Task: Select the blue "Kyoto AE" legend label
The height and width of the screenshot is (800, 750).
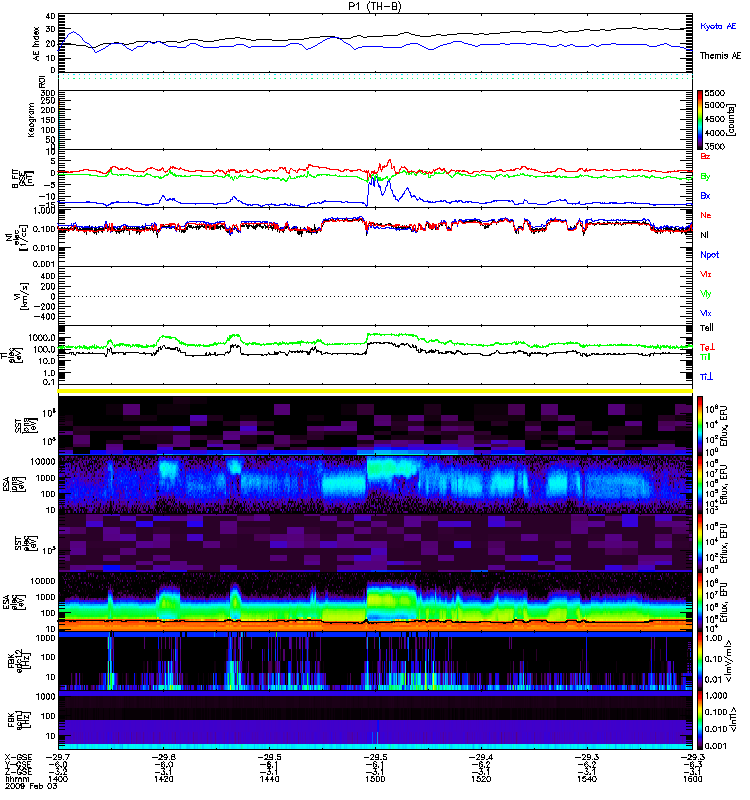Action: coord(718,26)
